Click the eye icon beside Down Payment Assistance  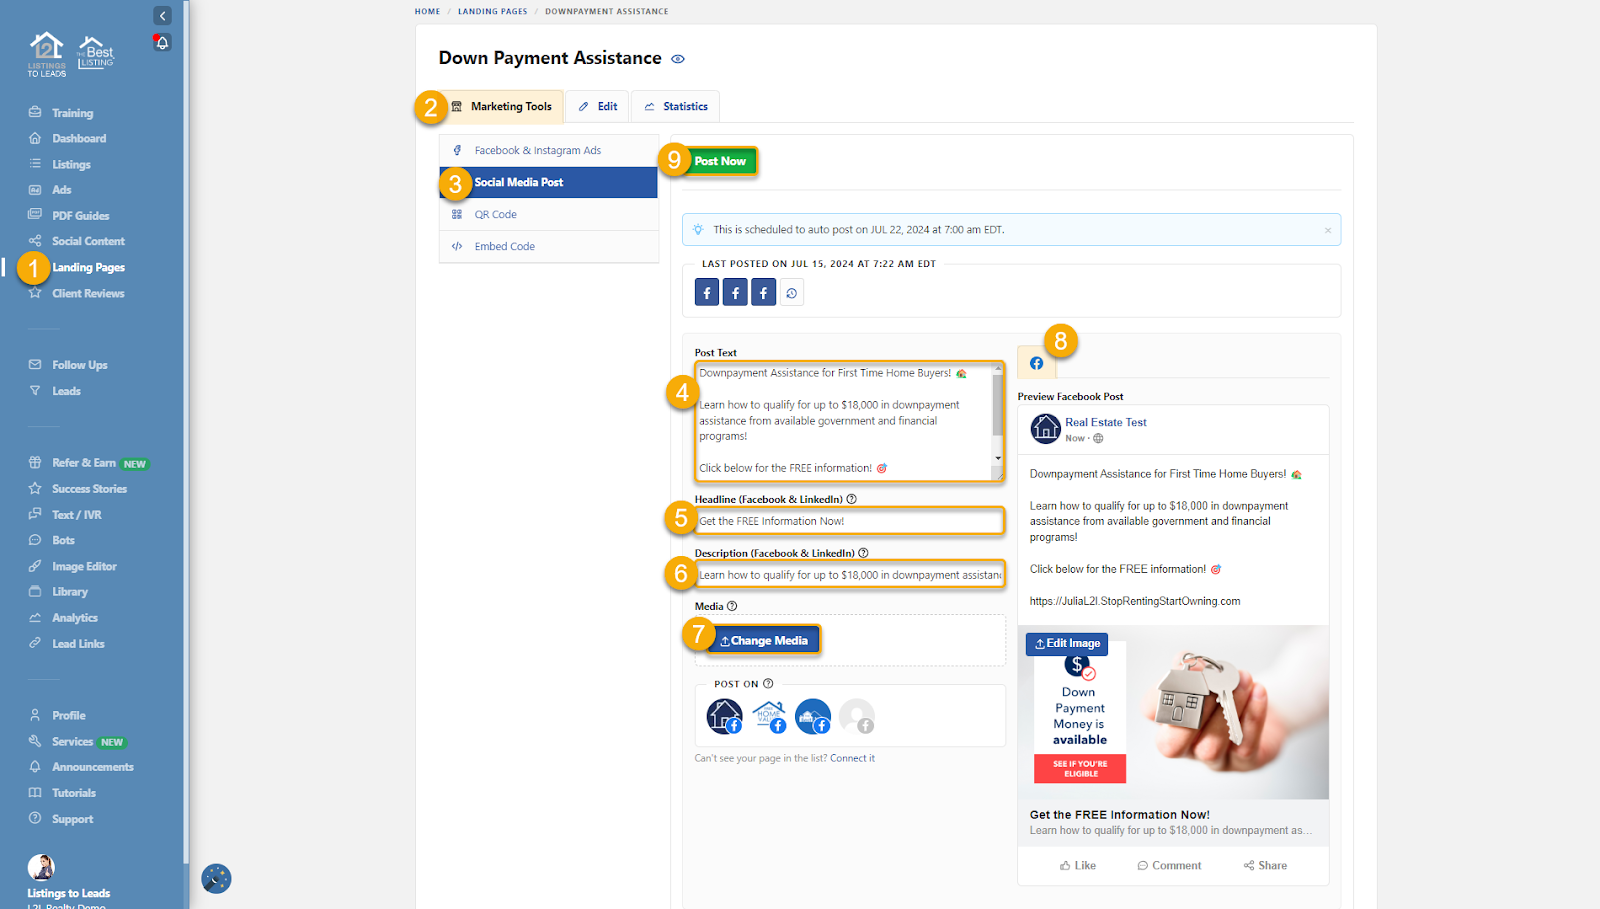pyautogui.click(x=678, y=59)
